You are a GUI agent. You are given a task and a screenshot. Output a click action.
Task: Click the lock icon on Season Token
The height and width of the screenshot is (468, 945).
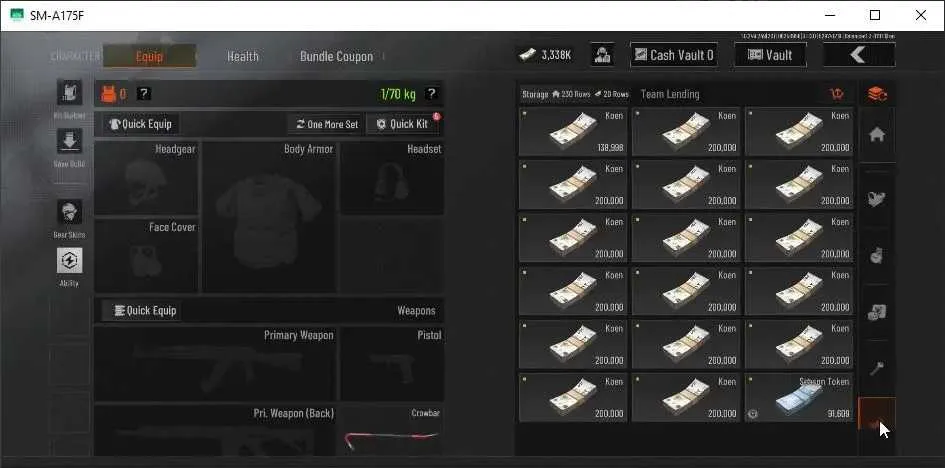pos(753,414)
